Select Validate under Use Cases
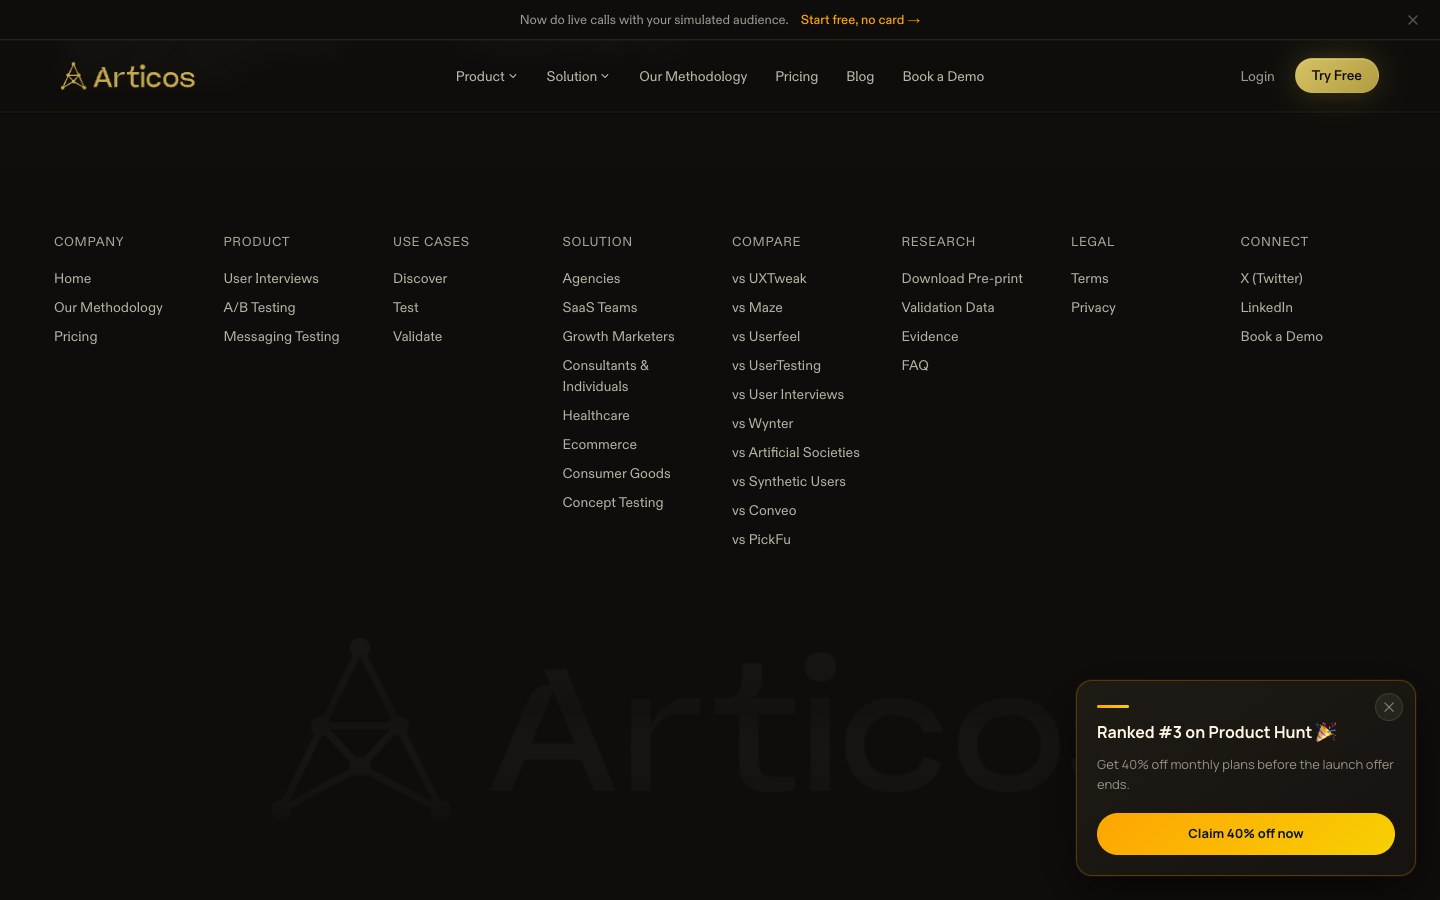1440x900 pixels. 417,336
